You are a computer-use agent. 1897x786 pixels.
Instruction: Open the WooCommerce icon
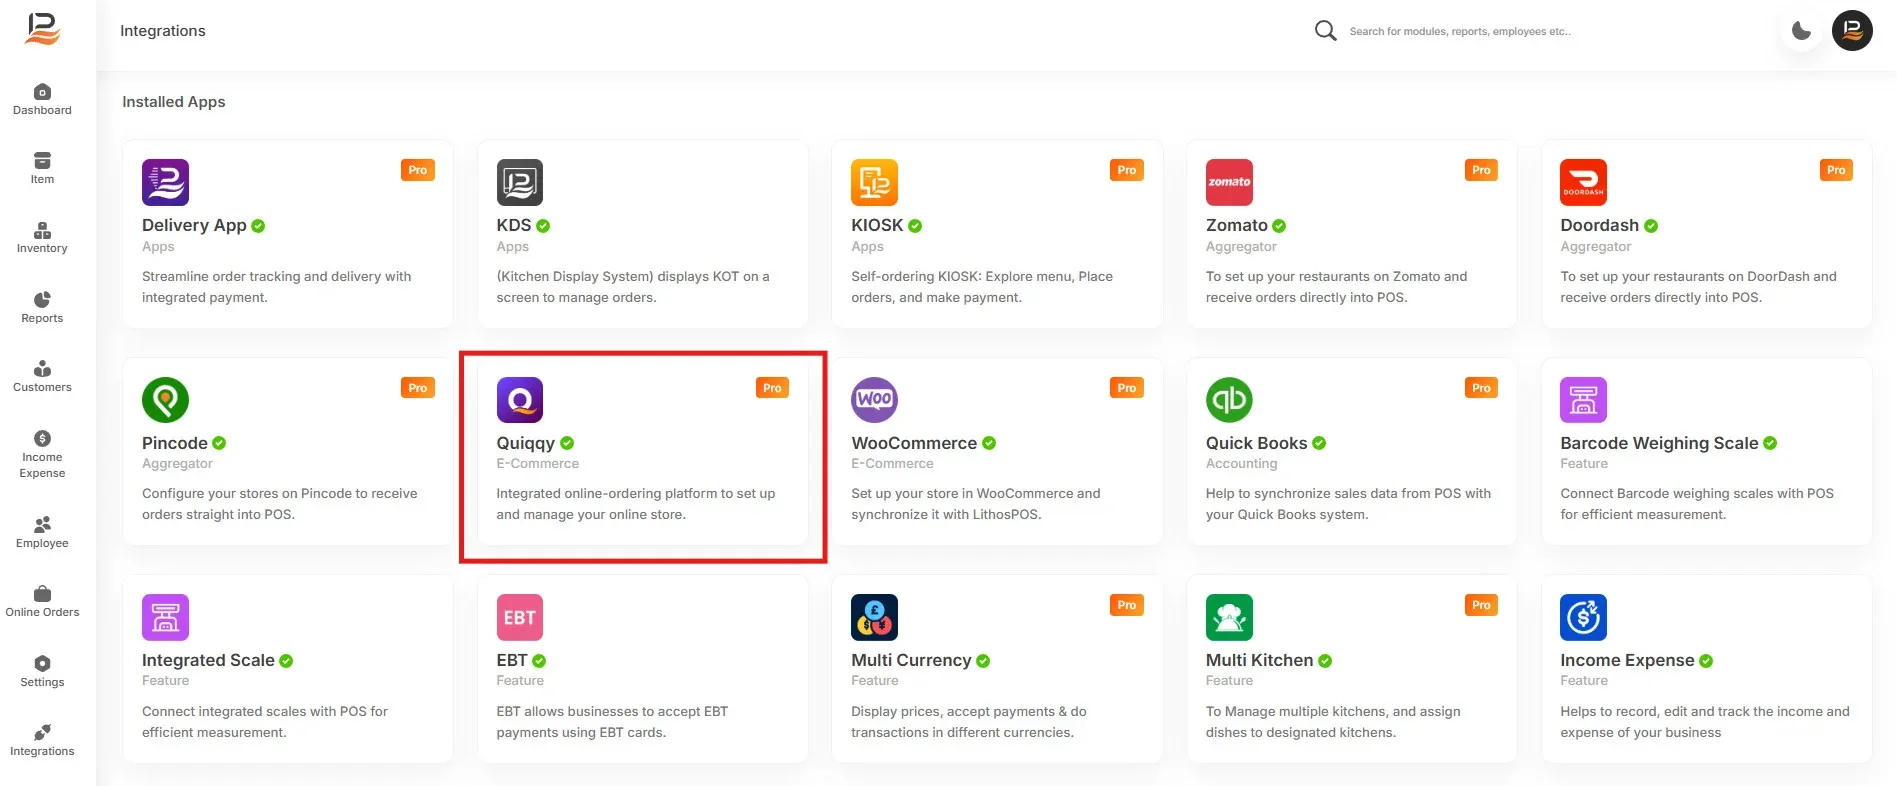click(x=874, y=400)
